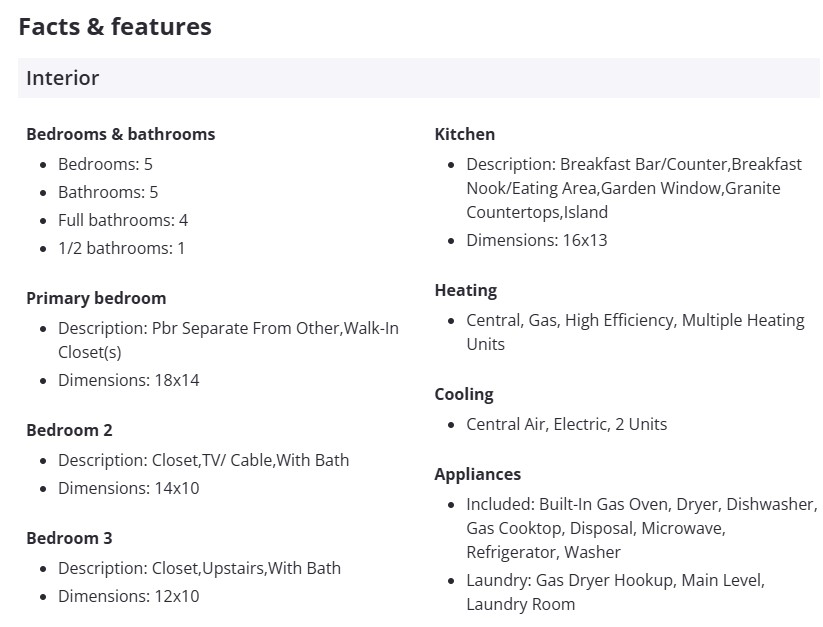Select the Kitchen dimensions 16x13 entry
The width and height of the screenshot is (823, 627).
(x=536, y=240)
